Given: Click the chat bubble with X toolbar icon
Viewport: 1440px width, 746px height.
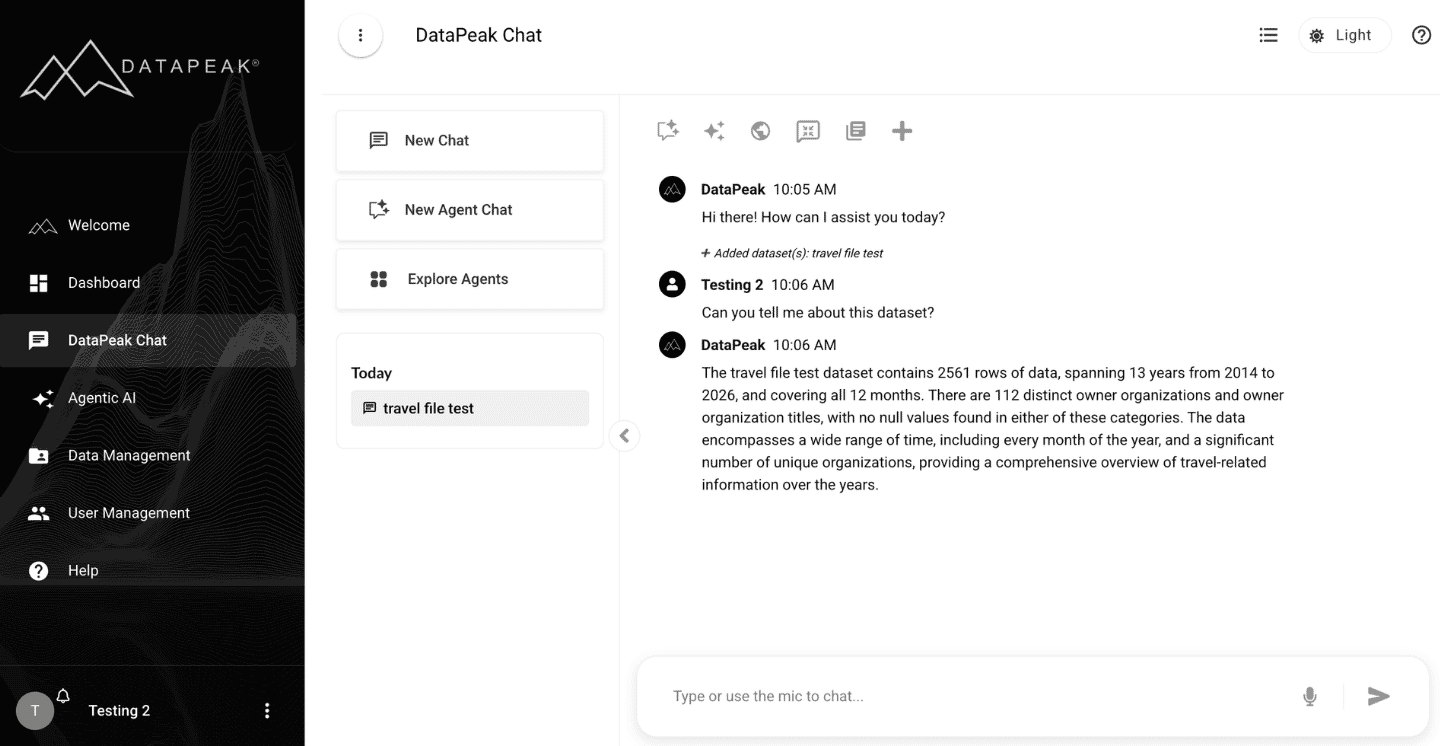Looking at the screenshot, I should tap(808, 131).
